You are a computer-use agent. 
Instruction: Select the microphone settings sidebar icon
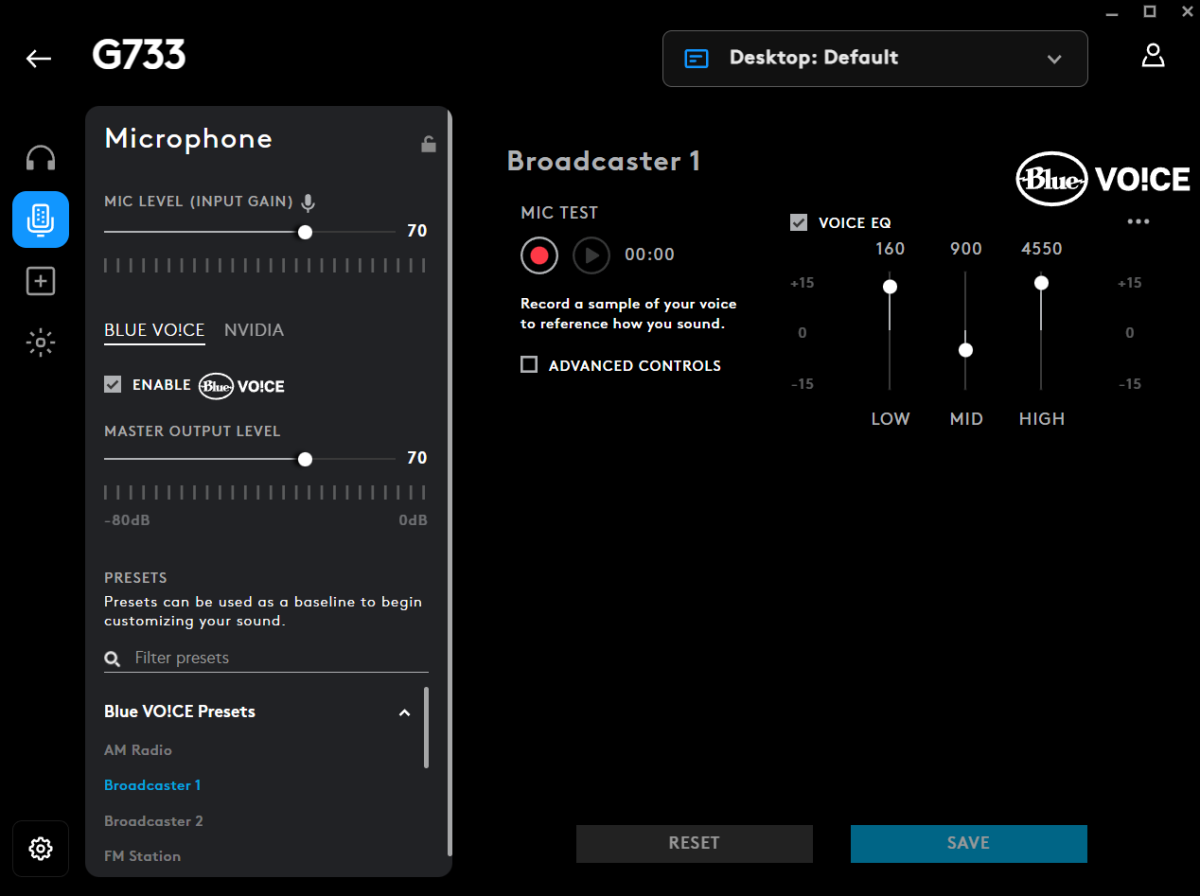pos(40,219)
